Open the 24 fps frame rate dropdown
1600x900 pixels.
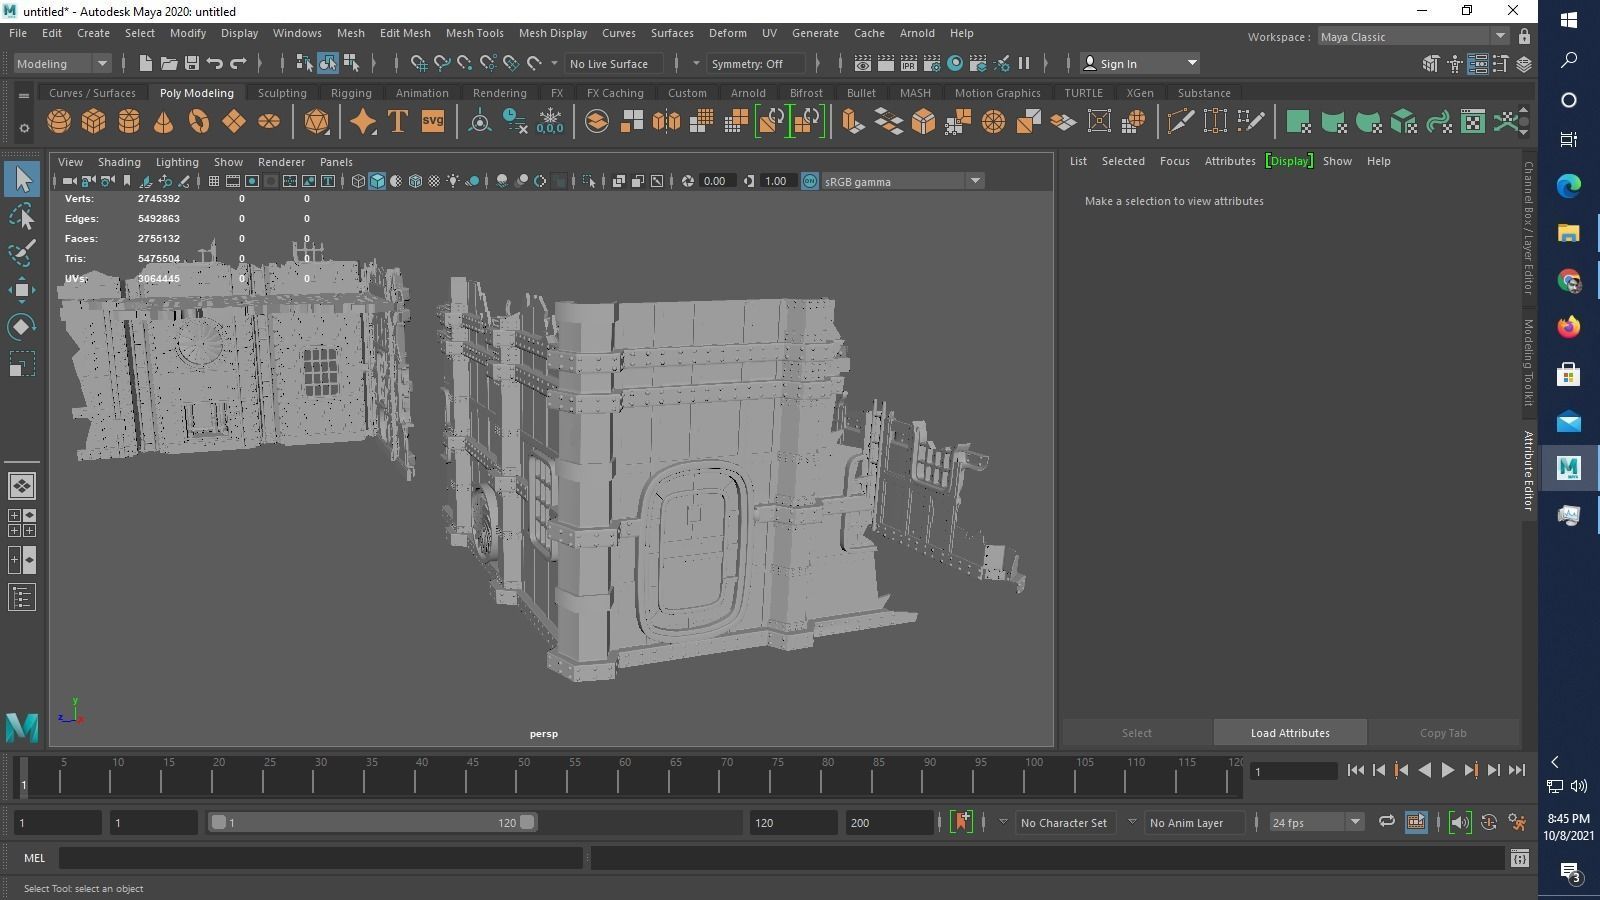(1316, 822)
